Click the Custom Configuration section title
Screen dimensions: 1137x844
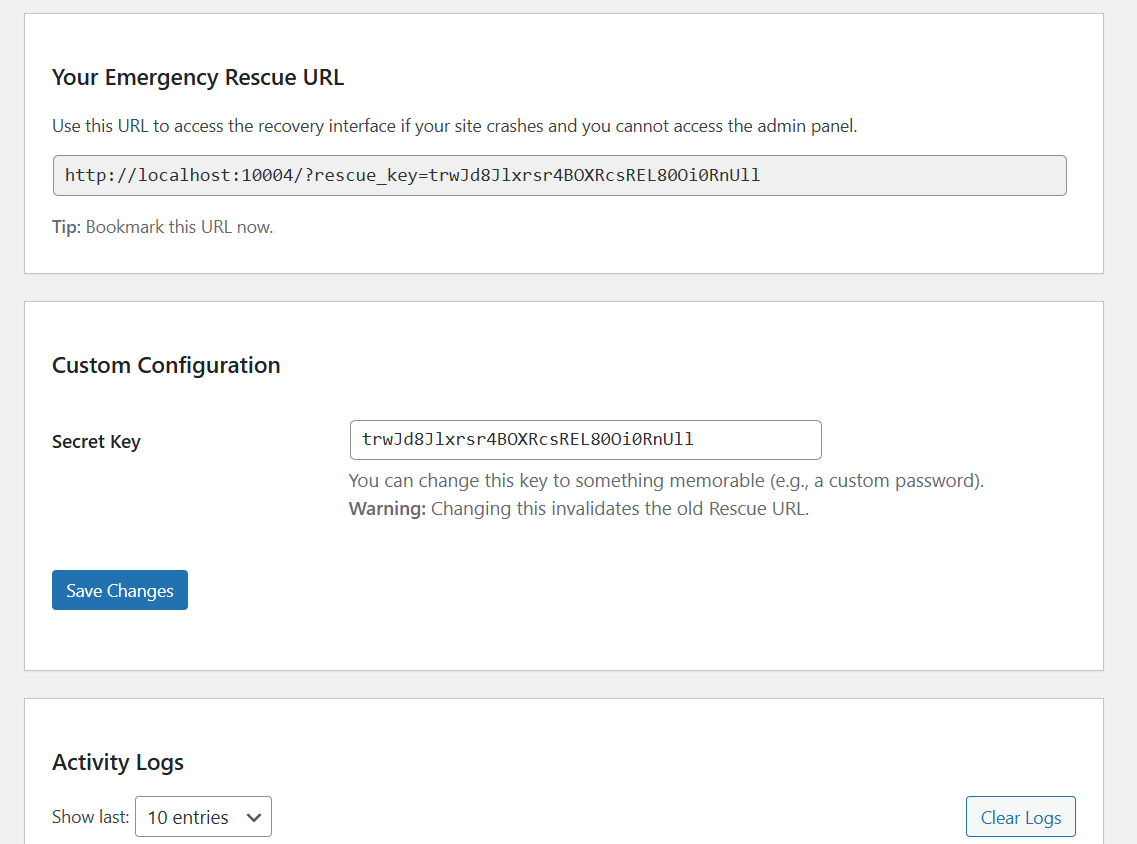pos(166,365)
